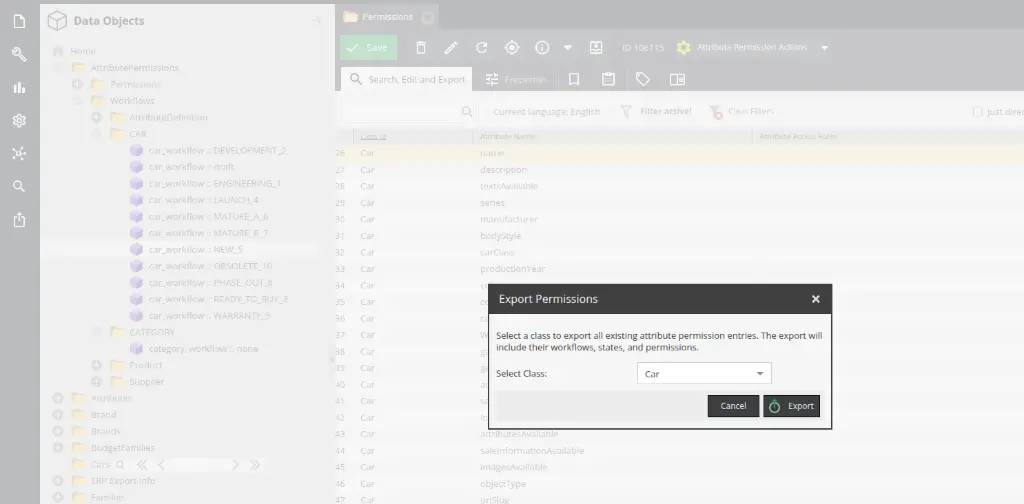Click the pencil rename icon

point(451,48)
